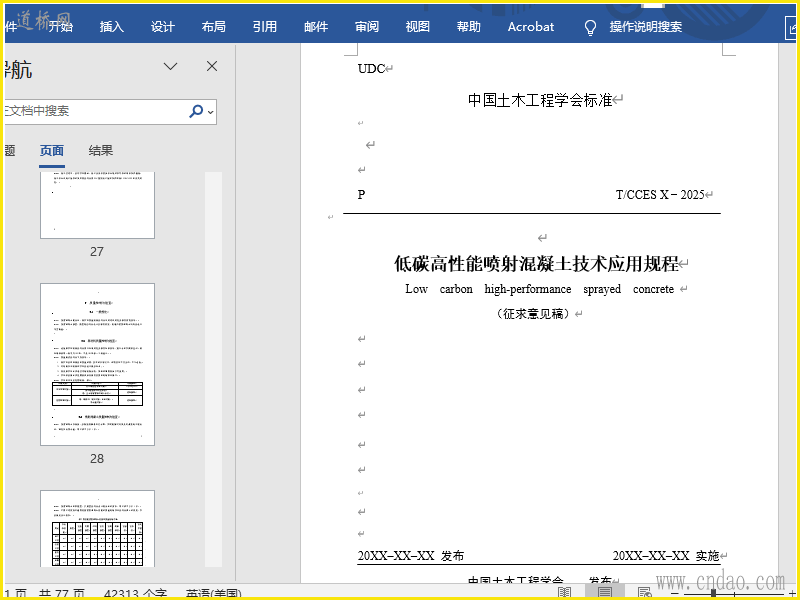Viewport: 800px width, 600px height.
Task: Open the 帮助 ribbon tab
Action: tap(469, 27)
